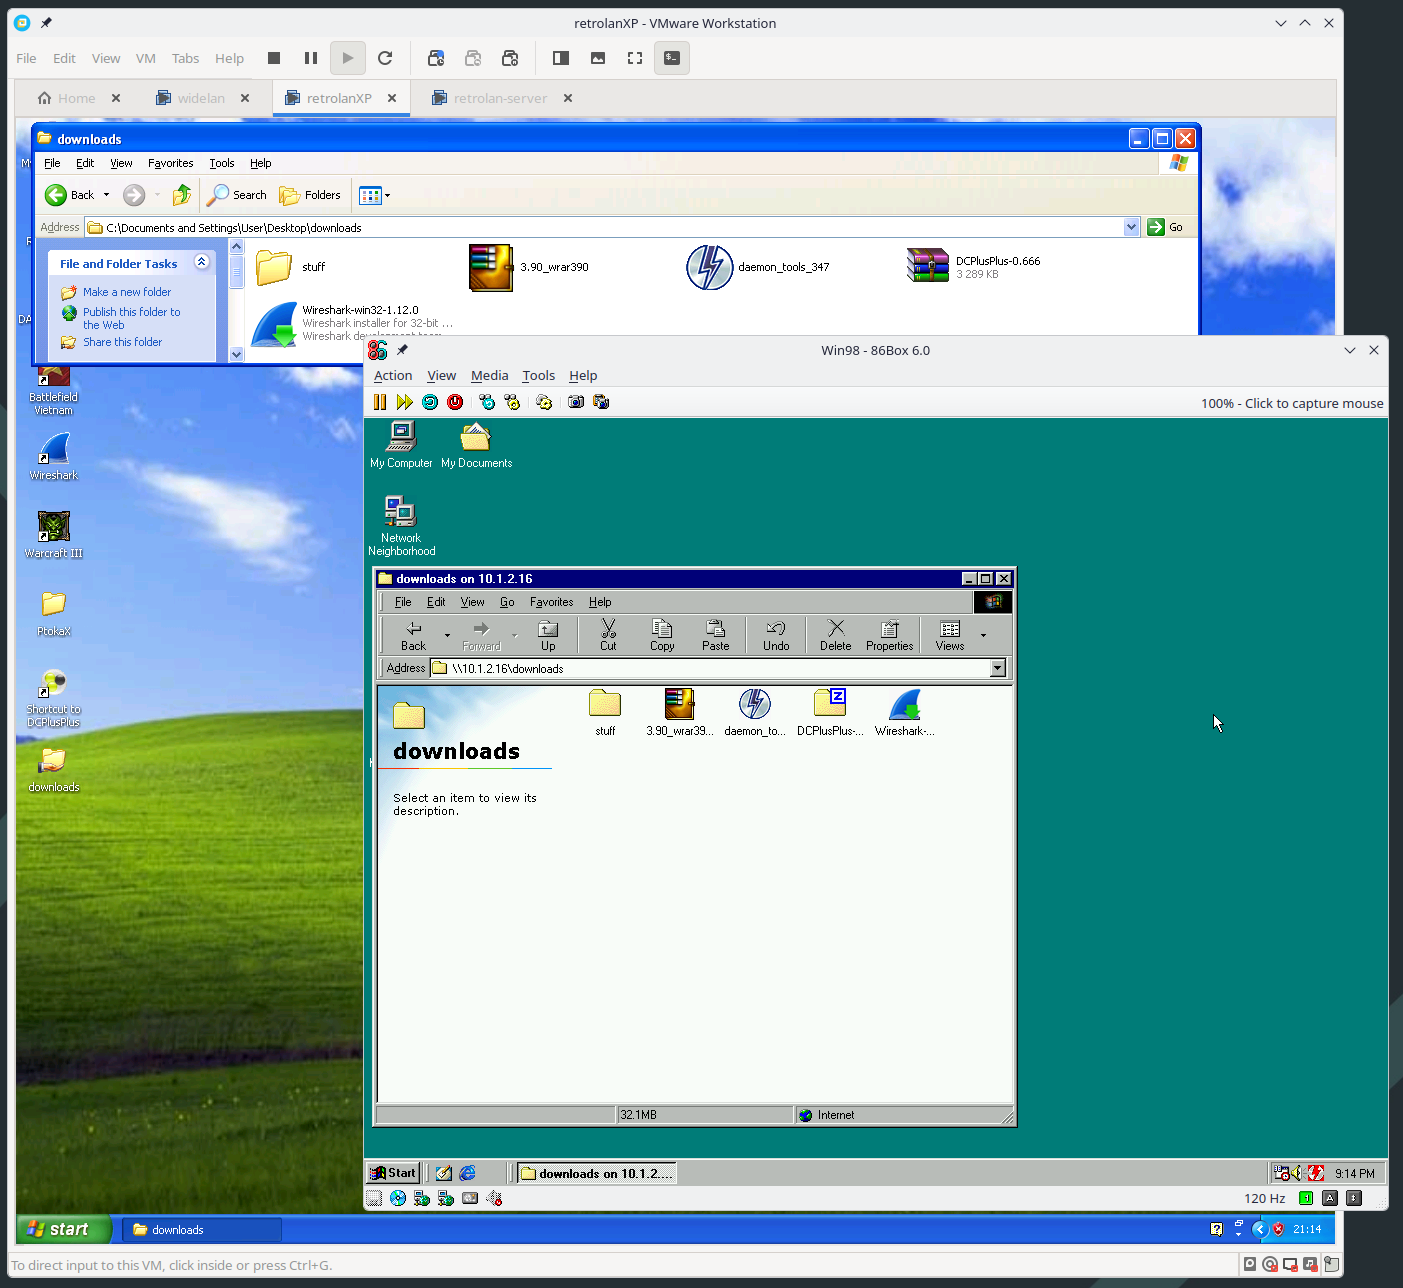
Task: Click the Paste icon in Win98 Explorer
Action: coord(716,635)
